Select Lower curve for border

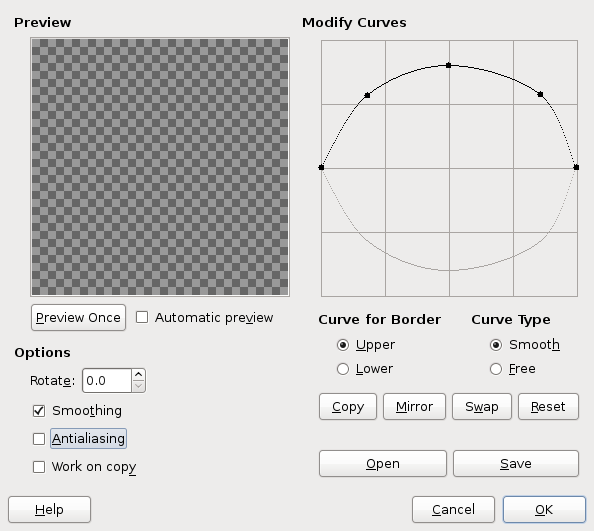343,369
